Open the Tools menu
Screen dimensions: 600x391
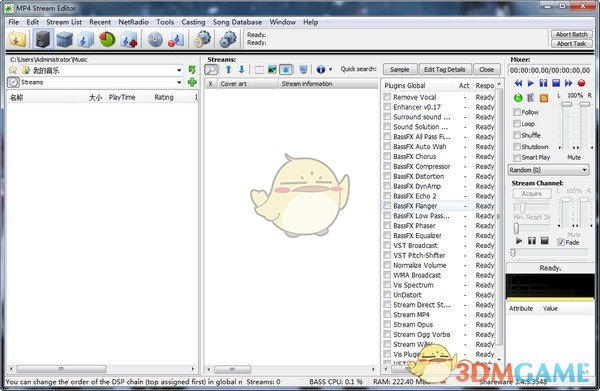(x=165, y=22)
